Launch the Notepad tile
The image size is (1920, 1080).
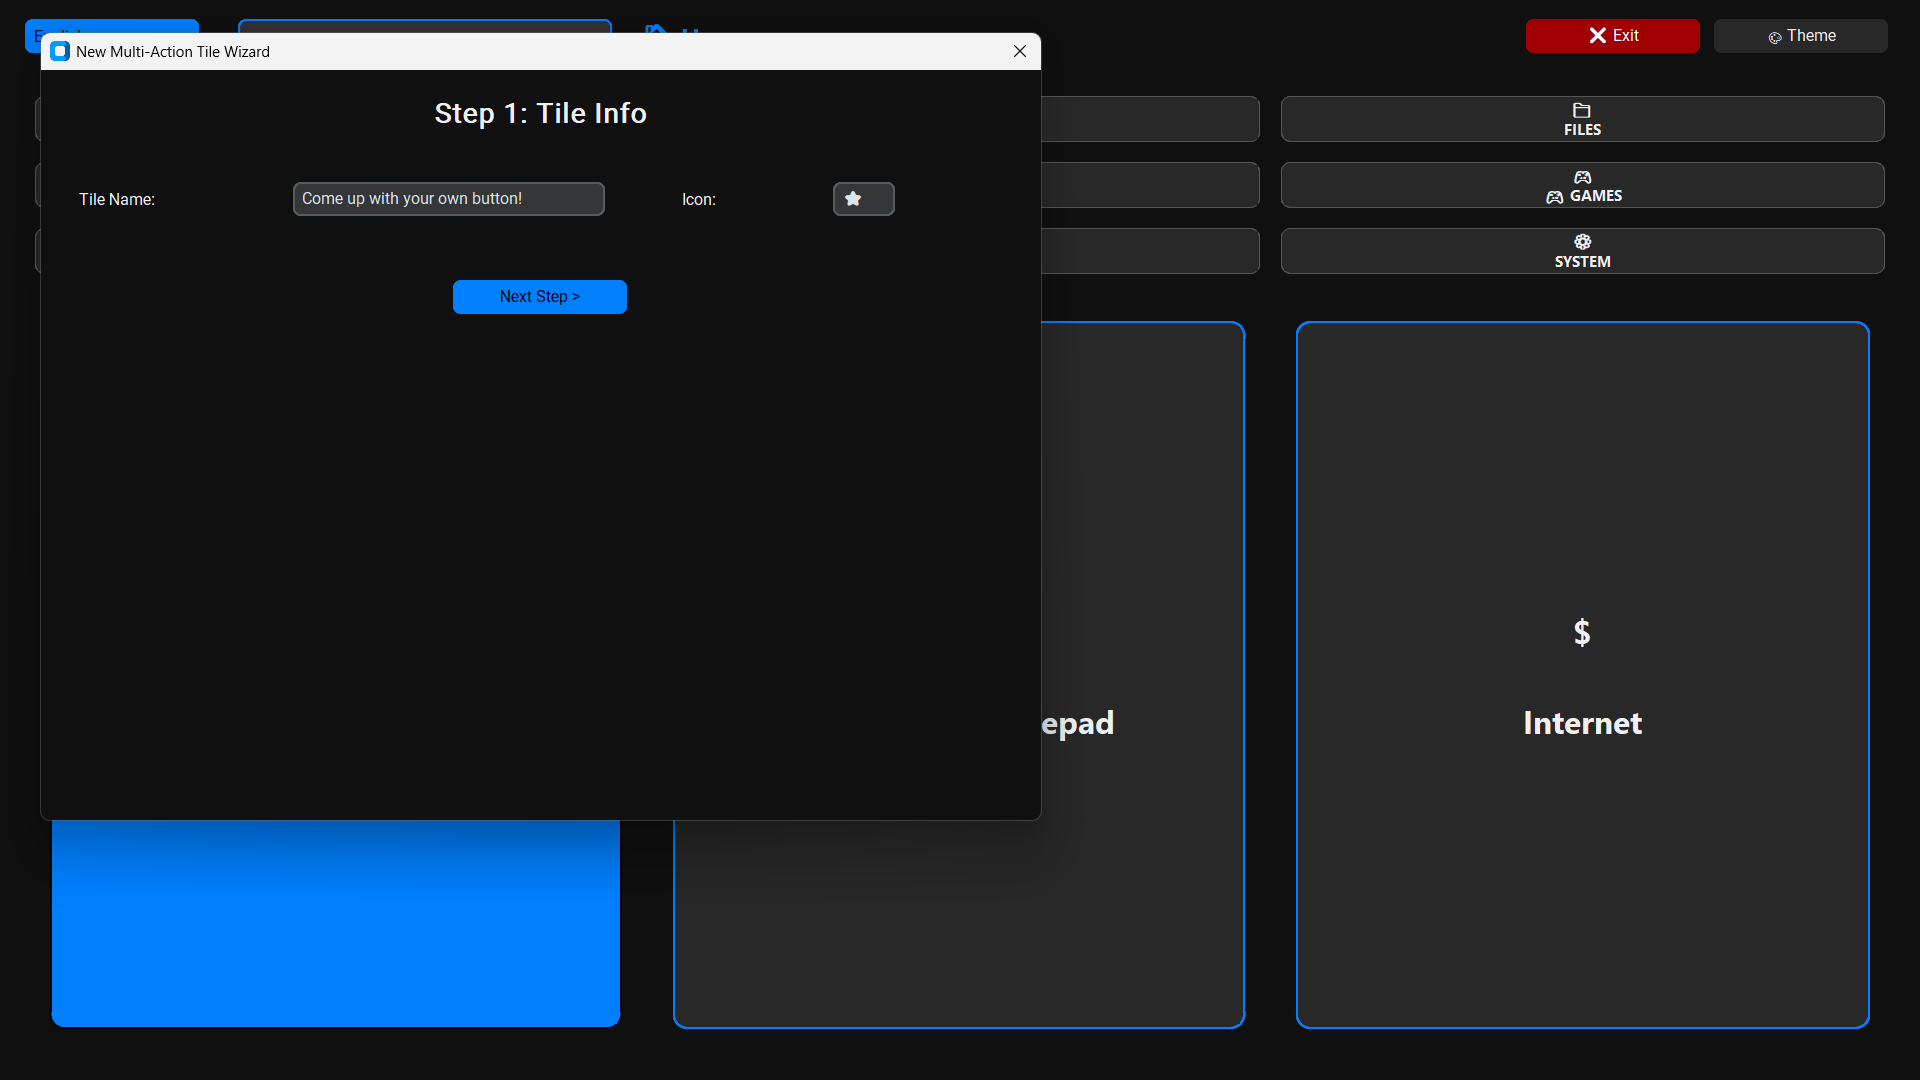point(958,920)
